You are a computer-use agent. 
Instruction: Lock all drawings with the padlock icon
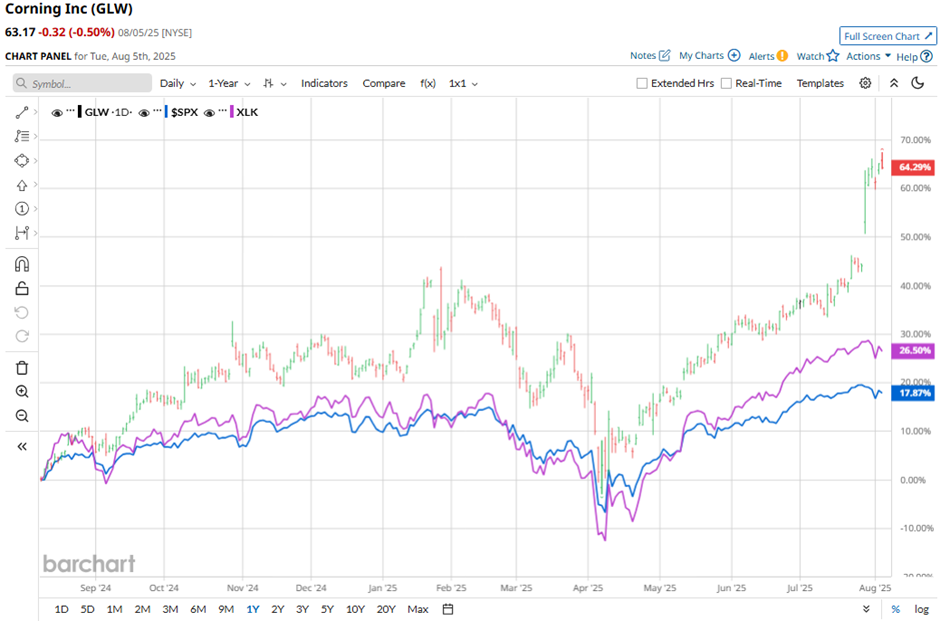(x=22, y=288)
